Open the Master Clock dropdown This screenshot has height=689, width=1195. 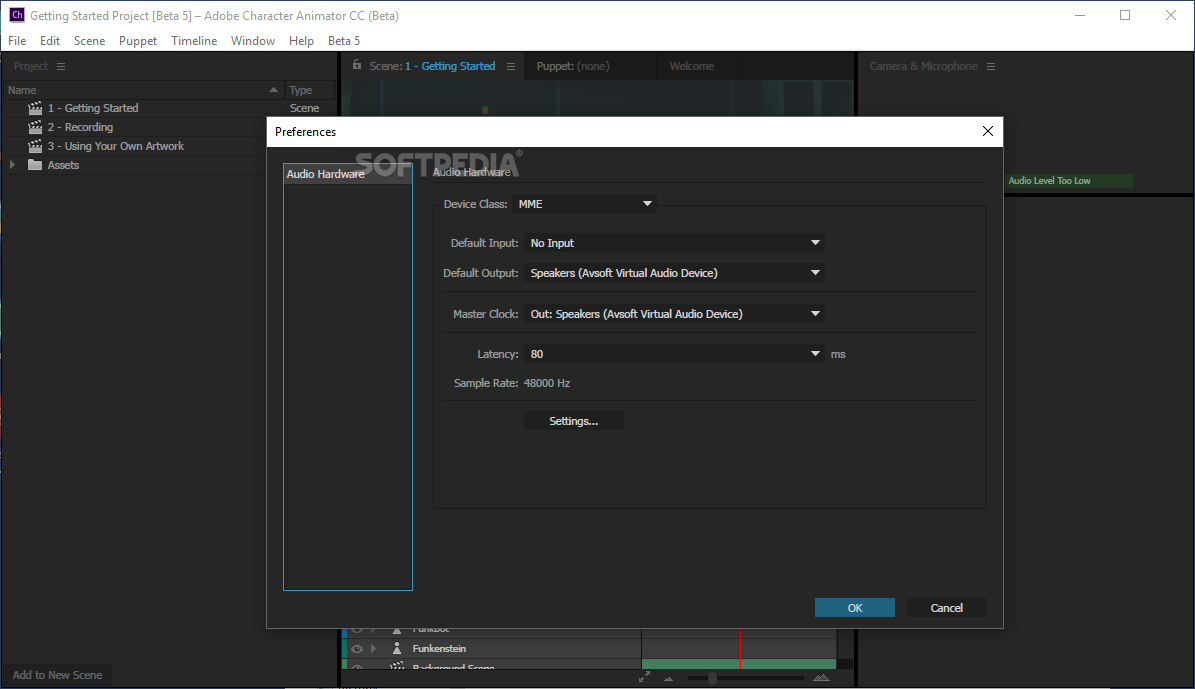tap(674, 313)
